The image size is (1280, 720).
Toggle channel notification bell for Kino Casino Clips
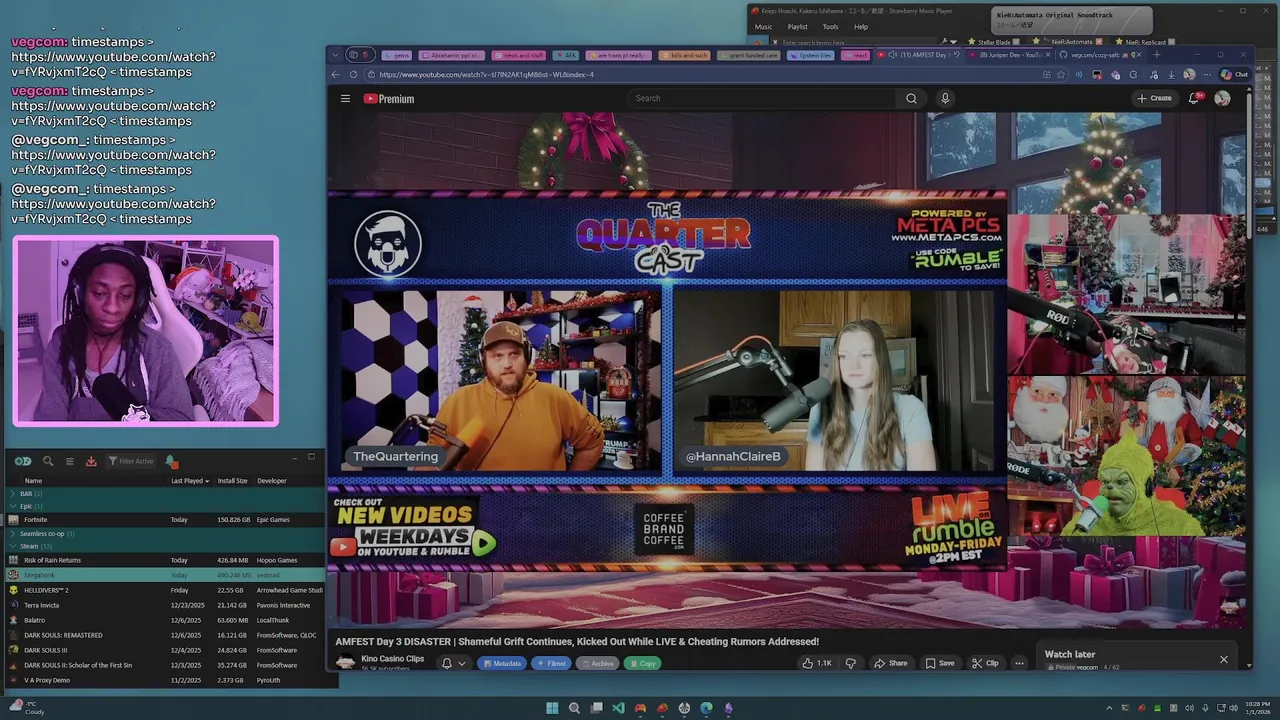tap(447, 663)
